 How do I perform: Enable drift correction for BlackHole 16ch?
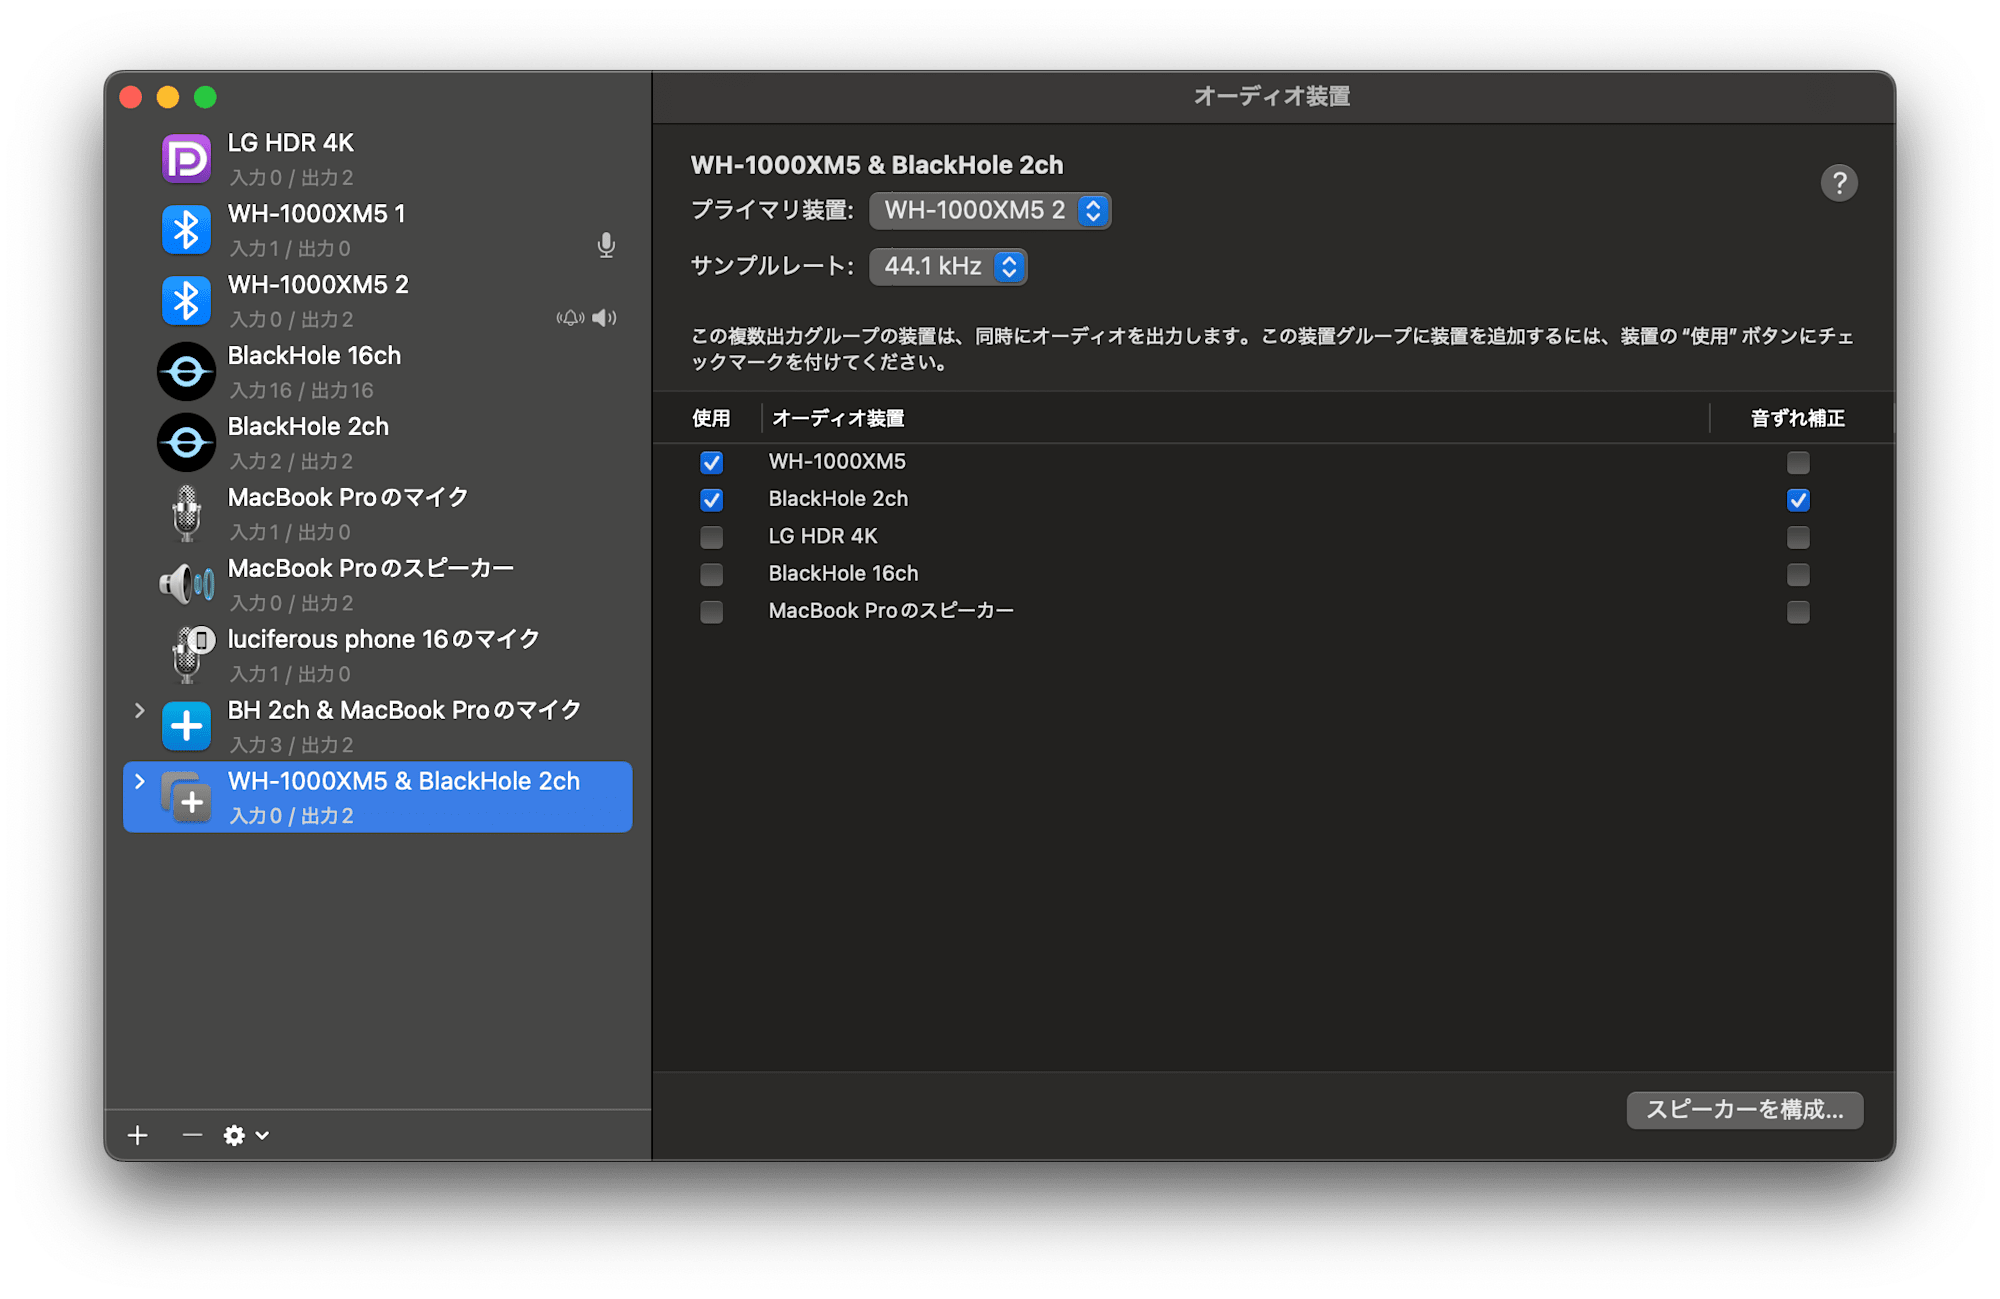click(1797, 575)
